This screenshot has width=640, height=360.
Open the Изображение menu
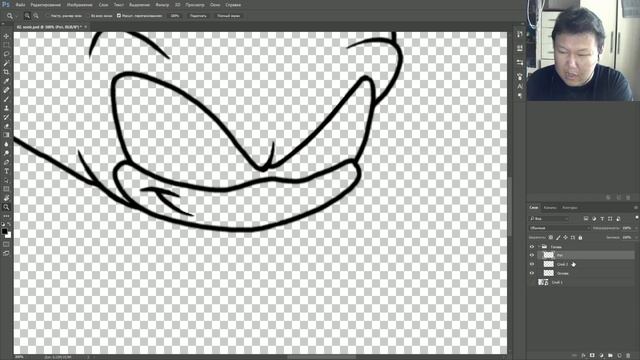coord(79,5)
